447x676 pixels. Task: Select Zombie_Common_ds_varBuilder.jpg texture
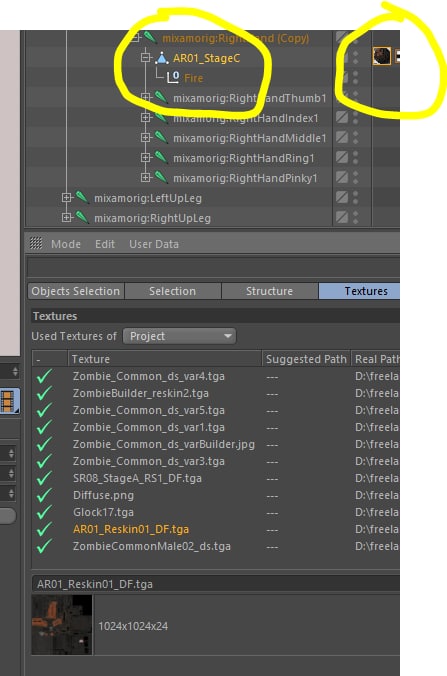[x=164, y=444]
